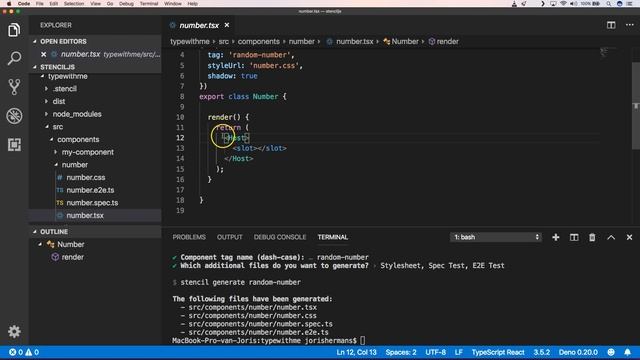Open the Debug menu in menu bar

(x=126, y=3)
